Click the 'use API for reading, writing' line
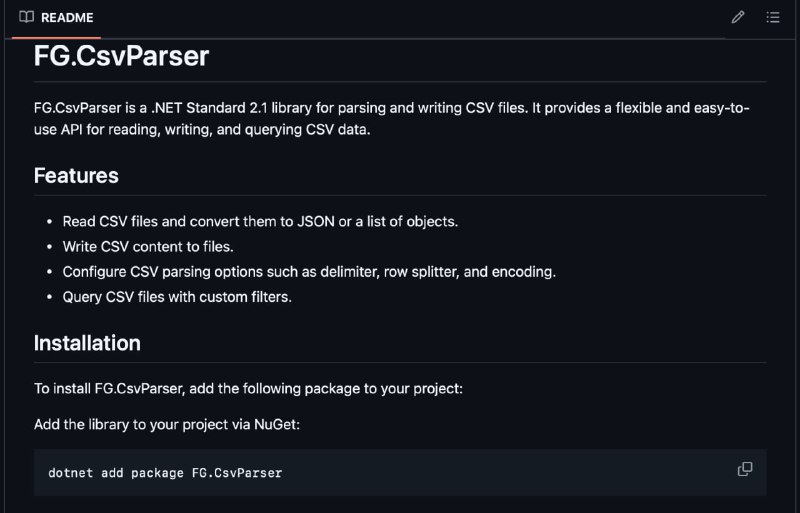The width and height of the screenshot is (800, 513). coord(202,130)
